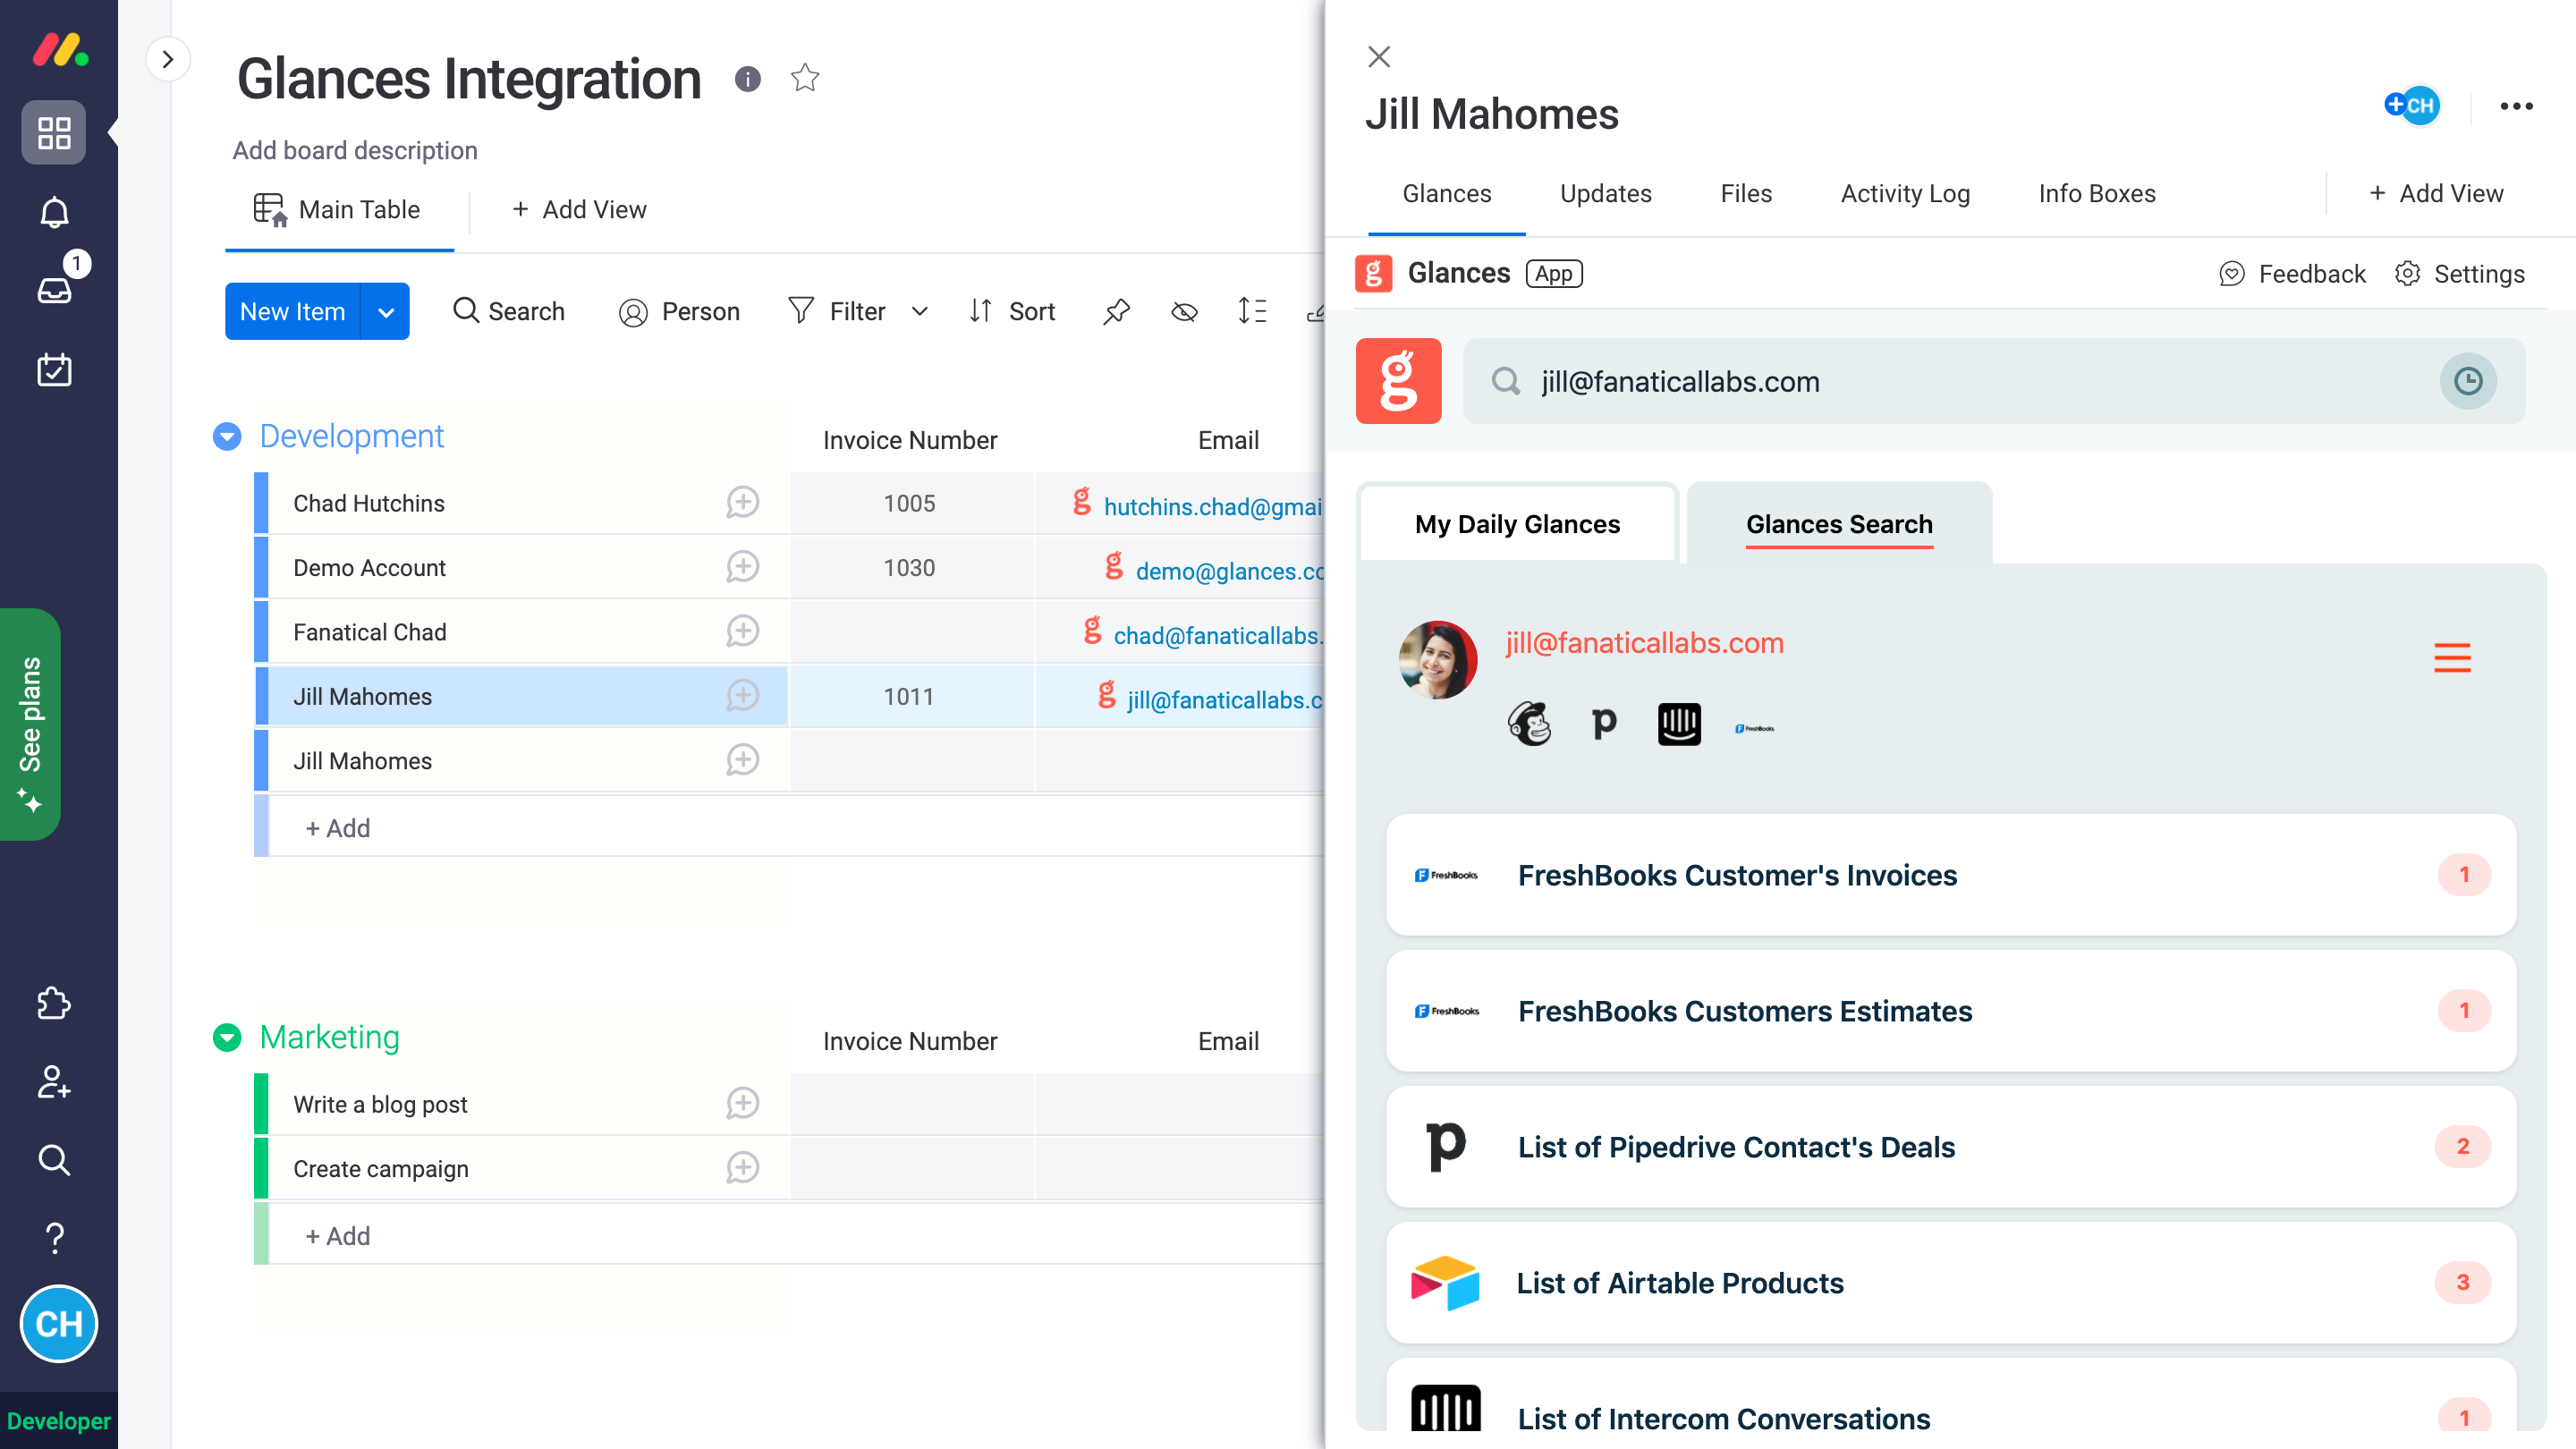Expand FreshBooks Customer's Invoices card
The width and height of the screenshot is (2576, 1449).
click(1951, 875)
